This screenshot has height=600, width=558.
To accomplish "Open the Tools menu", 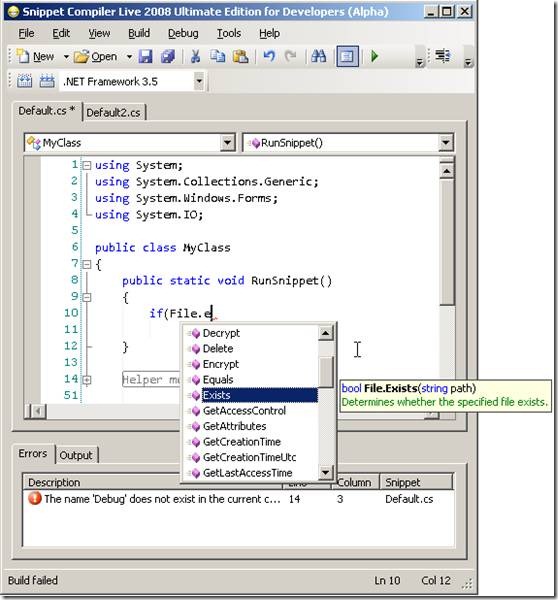I will (228, 34).
